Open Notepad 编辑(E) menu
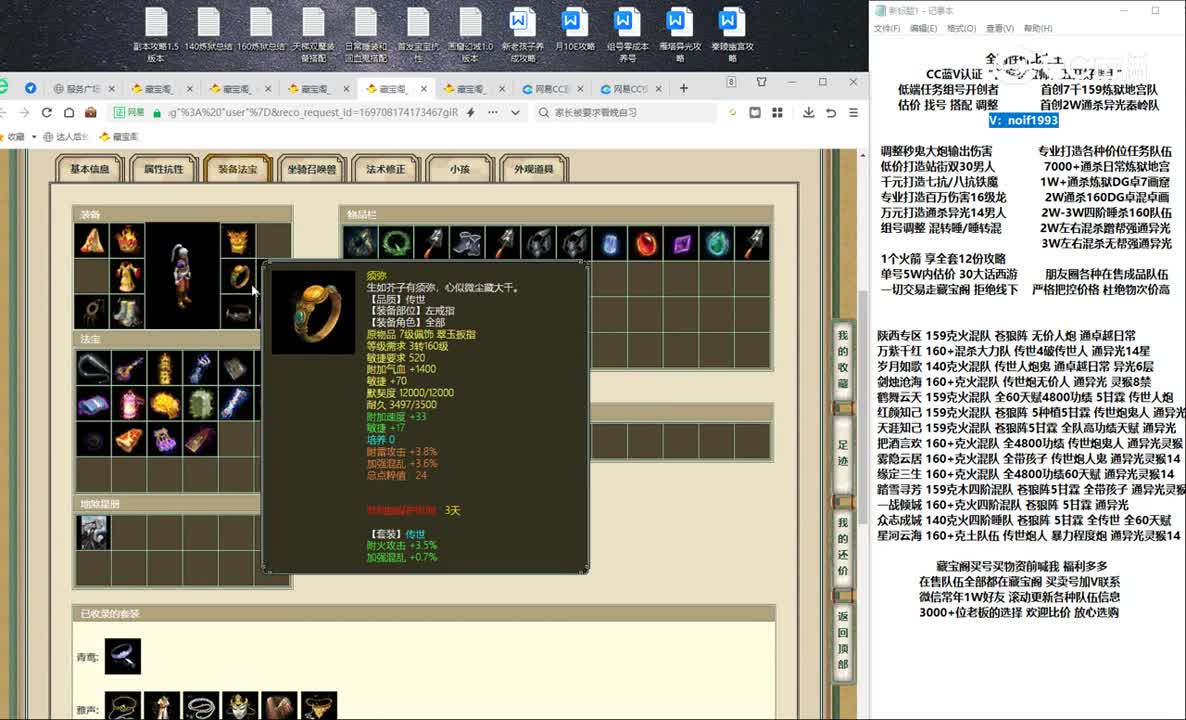The width and height of the screenshot is (1186, 720). pyautogui.click(x=924, y=28)
